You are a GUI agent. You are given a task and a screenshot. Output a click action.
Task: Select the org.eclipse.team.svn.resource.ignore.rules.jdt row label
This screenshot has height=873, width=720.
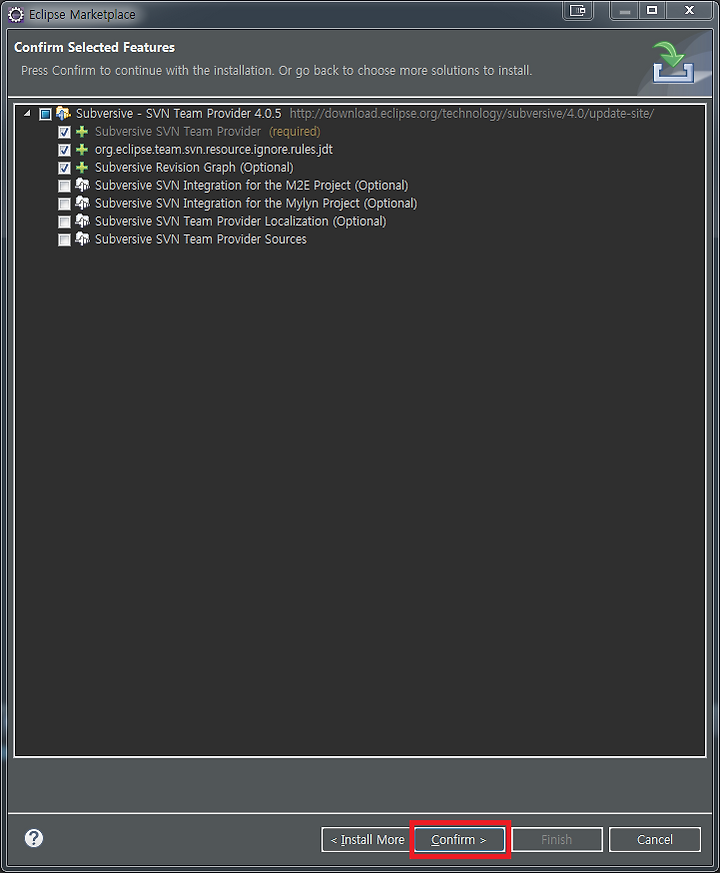point(214,149)
